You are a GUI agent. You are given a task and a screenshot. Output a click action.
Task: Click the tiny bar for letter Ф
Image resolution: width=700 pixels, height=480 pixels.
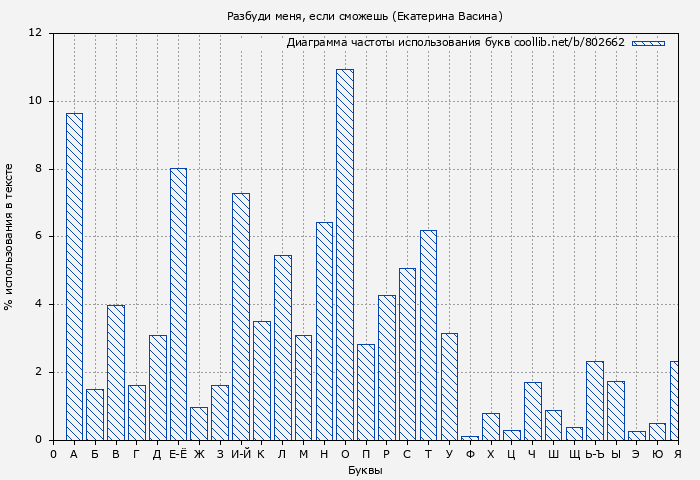(470, 437)
